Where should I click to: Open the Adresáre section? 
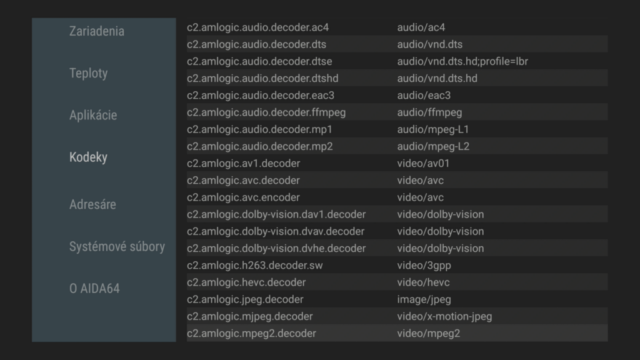93,204
